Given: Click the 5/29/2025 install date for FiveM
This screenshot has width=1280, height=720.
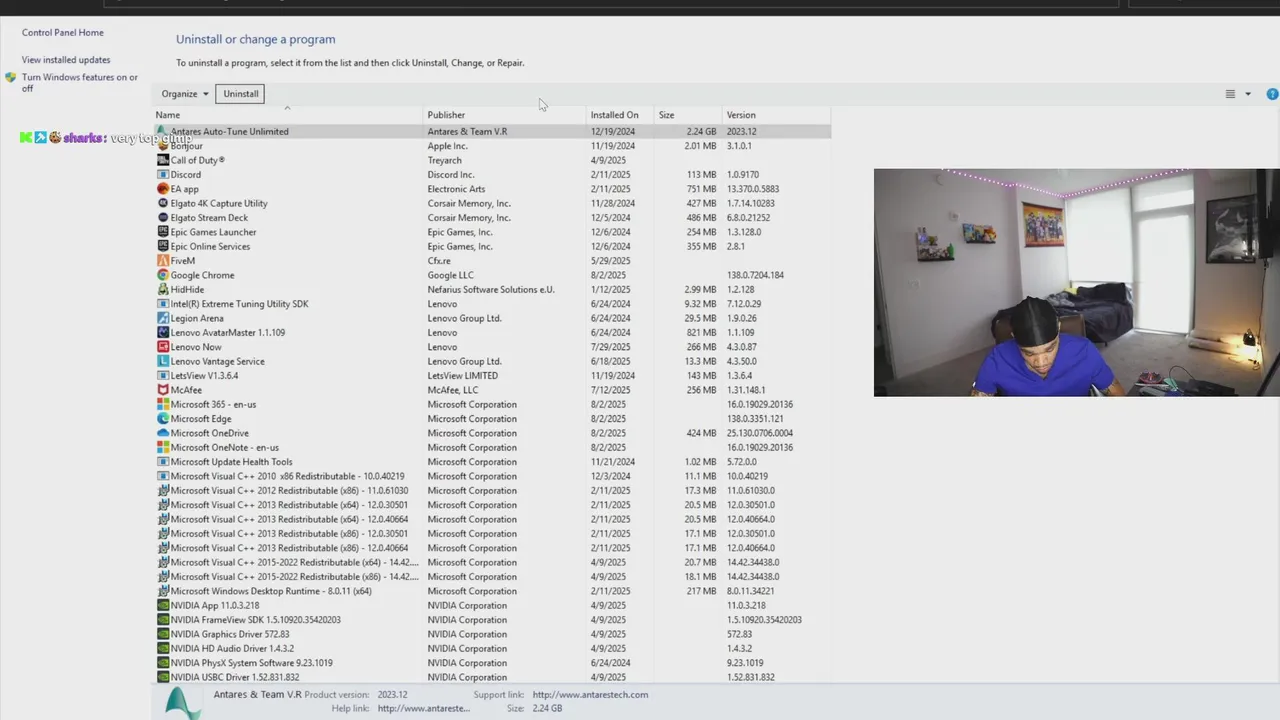Looking at the screenshot, I should tap(608, 261).
